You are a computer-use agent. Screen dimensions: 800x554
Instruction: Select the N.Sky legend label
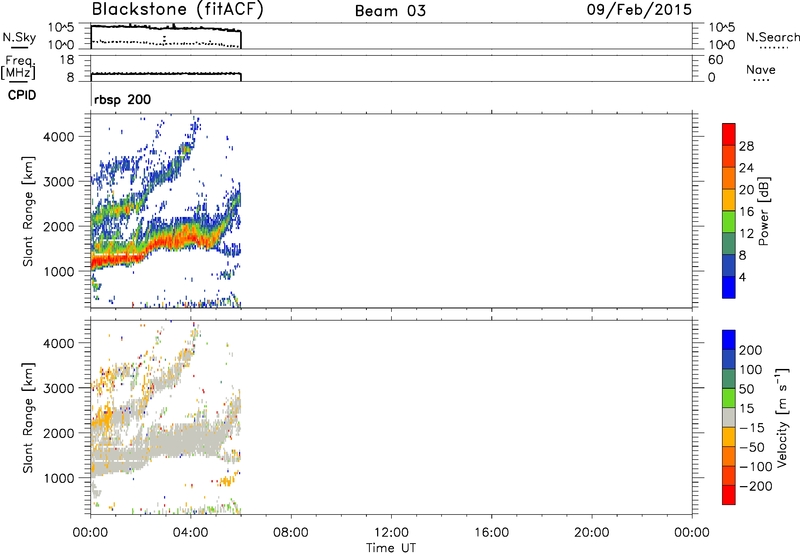pos(19,37)
